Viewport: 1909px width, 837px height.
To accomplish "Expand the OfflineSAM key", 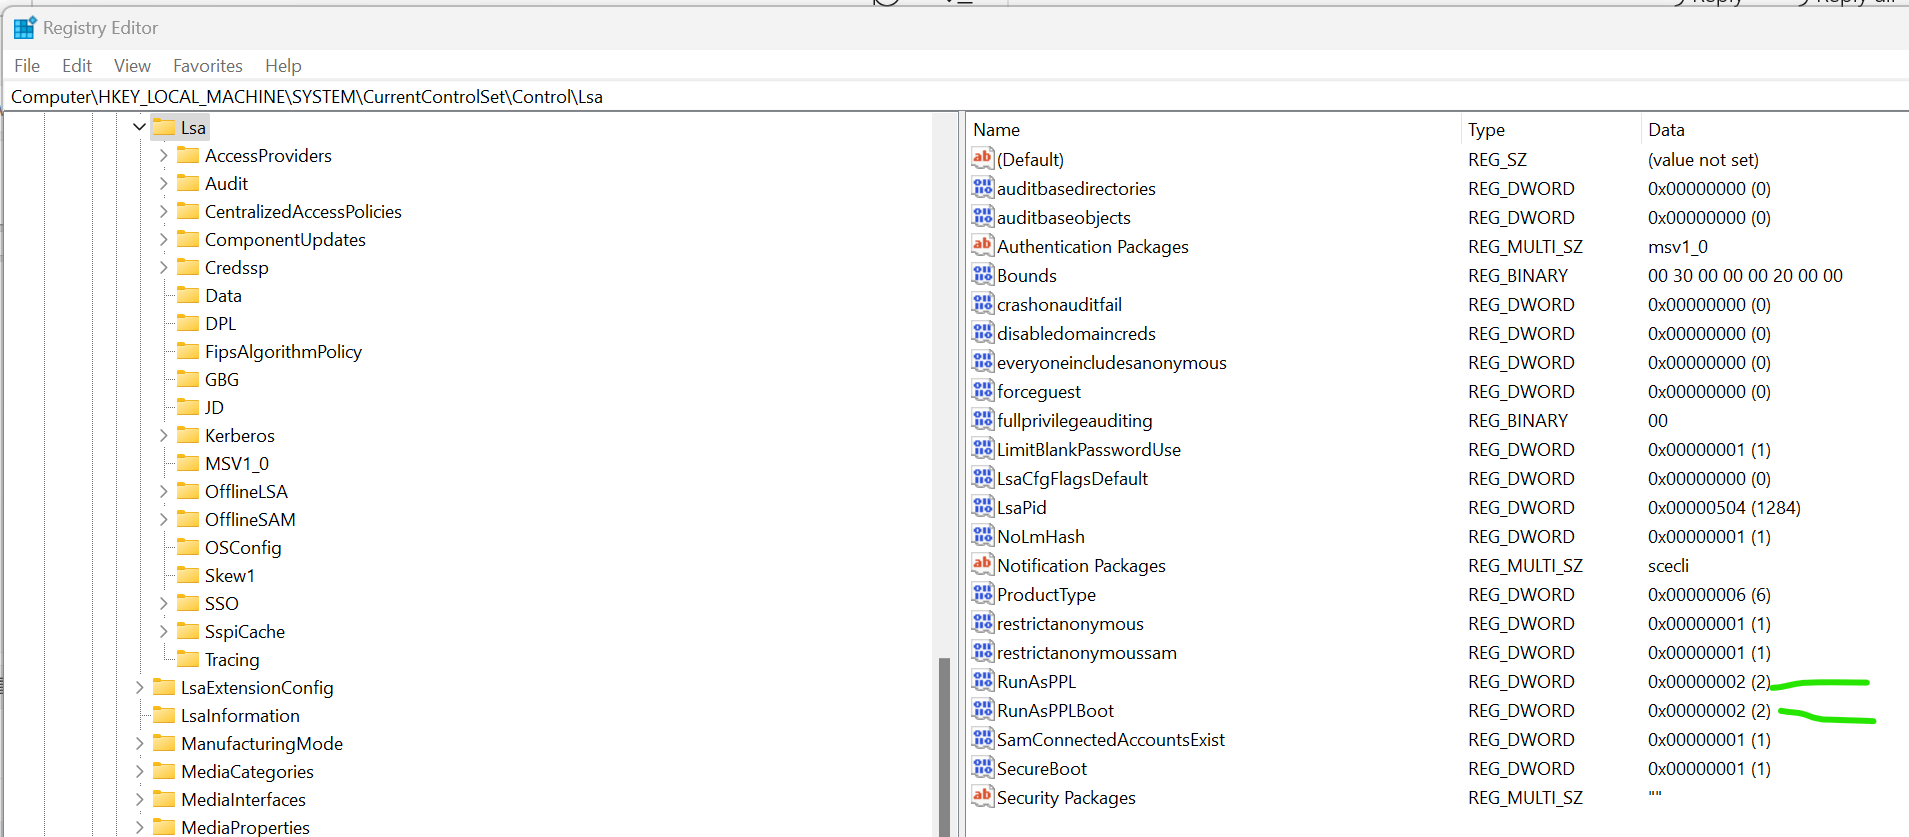I will coord(163,519).
